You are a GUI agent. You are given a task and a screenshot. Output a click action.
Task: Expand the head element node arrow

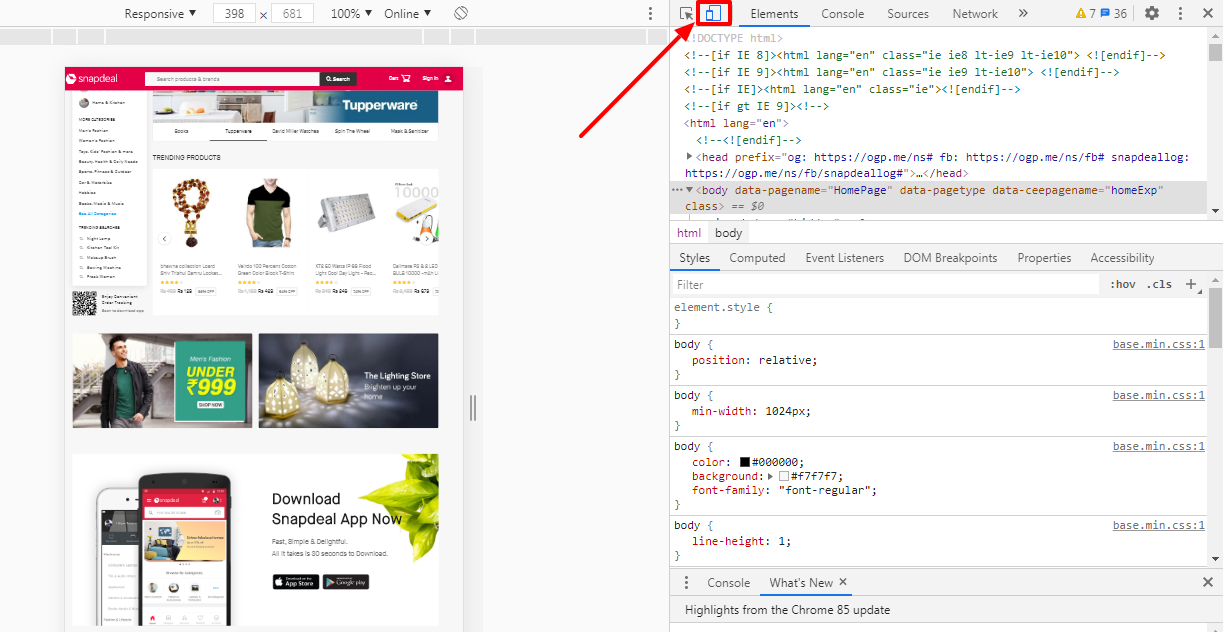690,157
